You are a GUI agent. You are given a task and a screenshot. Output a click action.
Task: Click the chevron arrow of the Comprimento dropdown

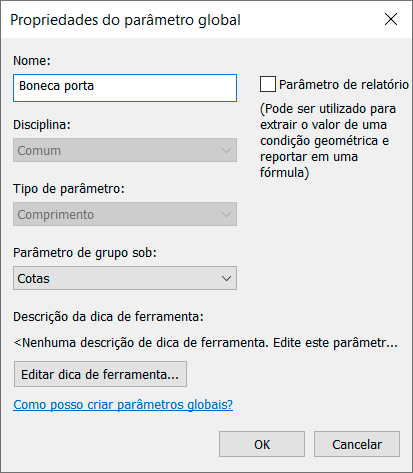pyautogui.click(x=226, y=214)
